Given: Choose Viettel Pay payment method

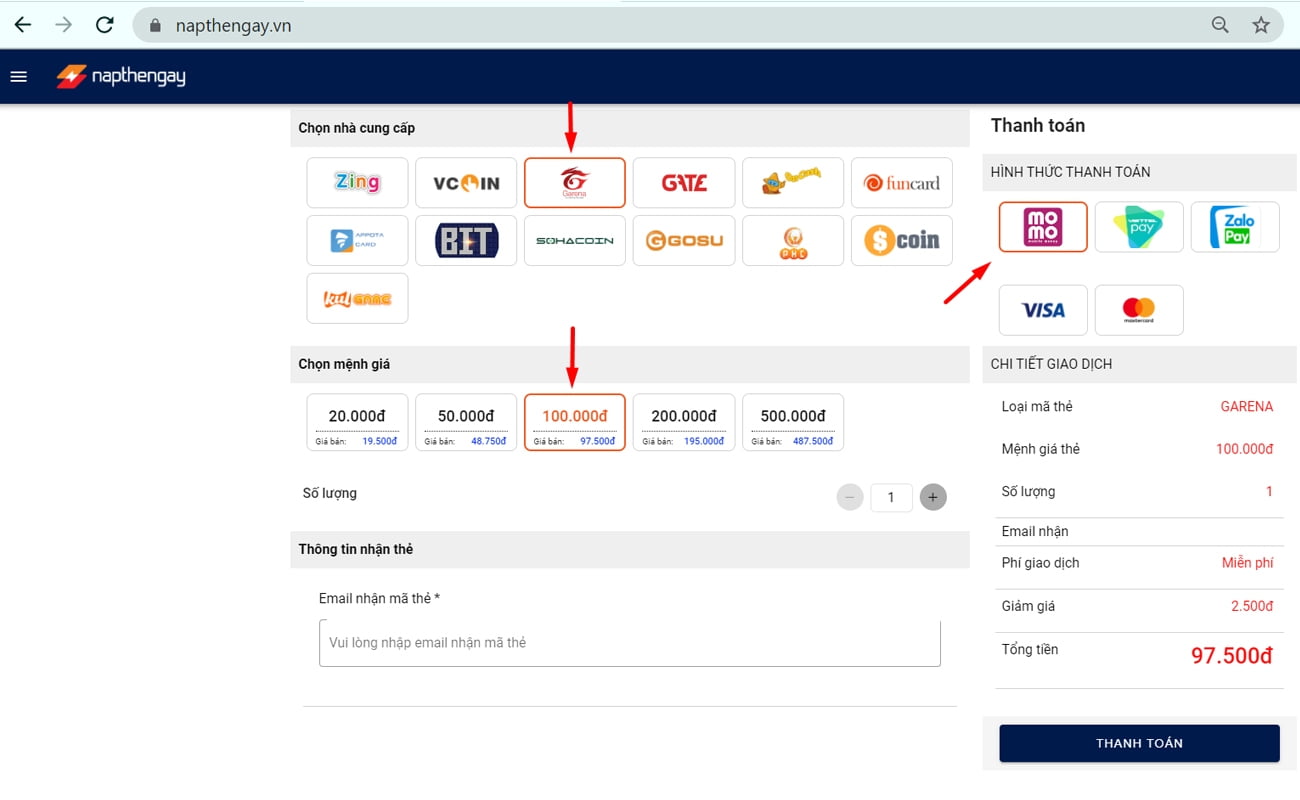Looking at the screenshot, I should [x=1139, y=227].
